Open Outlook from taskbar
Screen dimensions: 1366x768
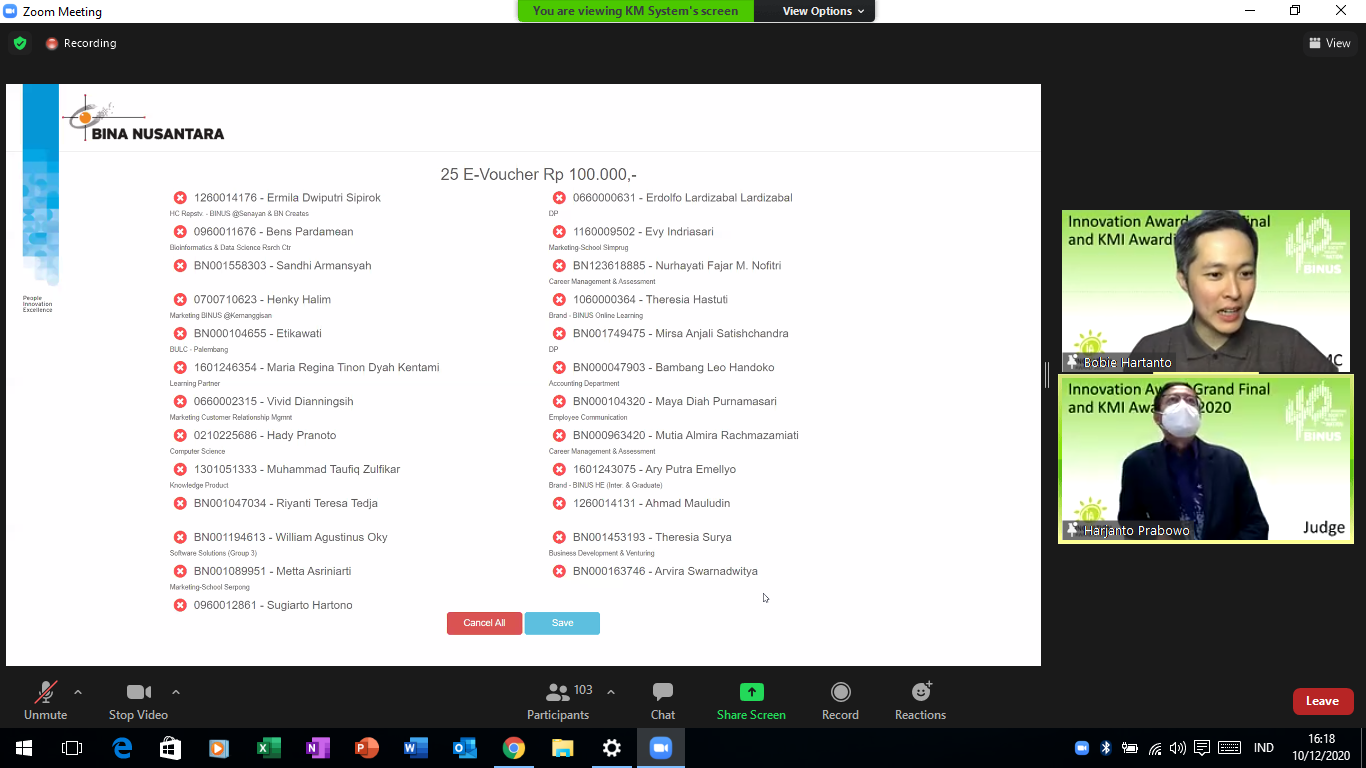point(465,748)
